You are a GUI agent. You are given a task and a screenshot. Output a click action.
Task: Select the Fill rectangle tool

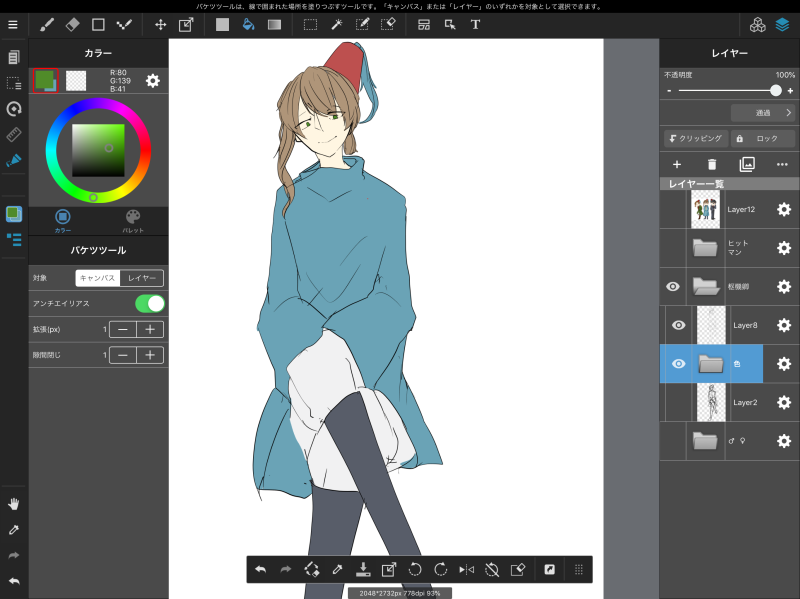coord(222,24)
